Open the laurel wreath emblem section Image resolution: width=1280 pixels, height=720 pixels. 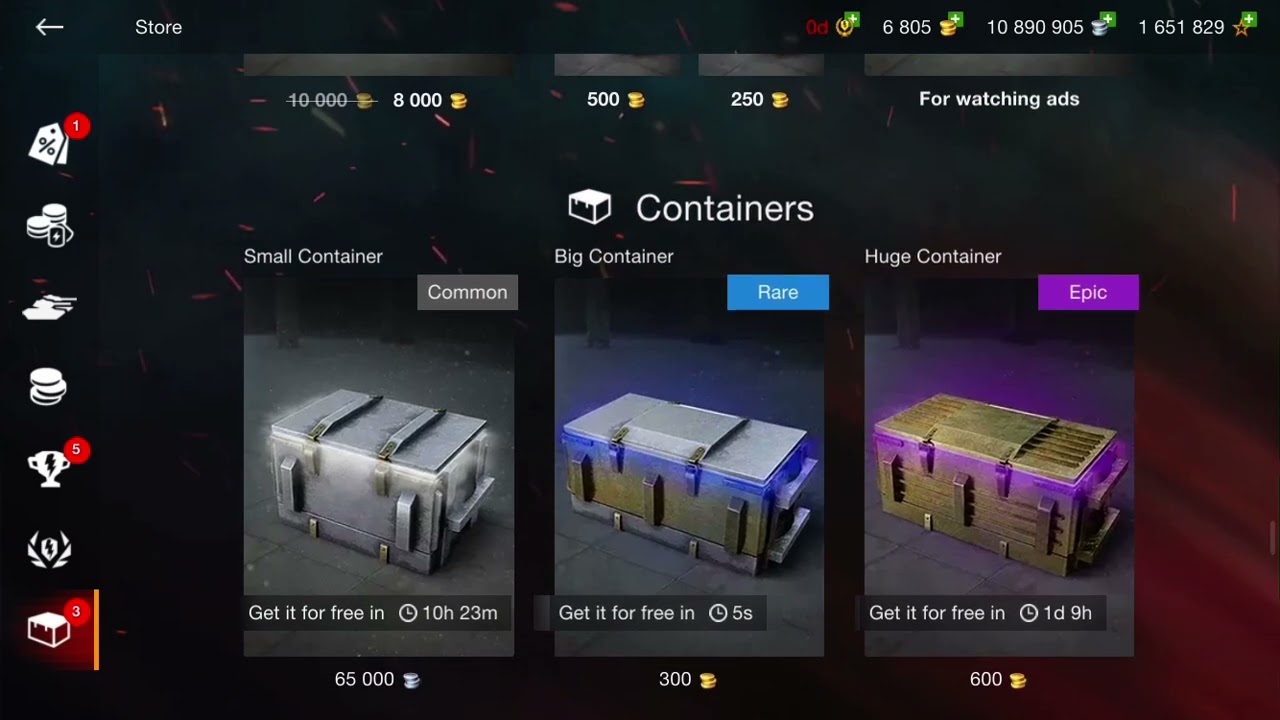(48, 549)
